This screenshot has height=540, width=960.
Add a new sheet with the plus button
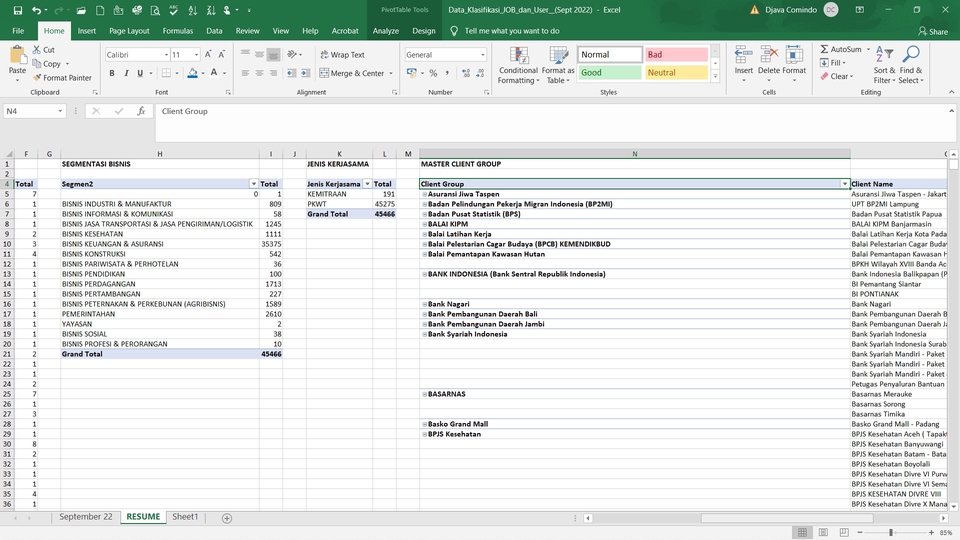[227, 518]
